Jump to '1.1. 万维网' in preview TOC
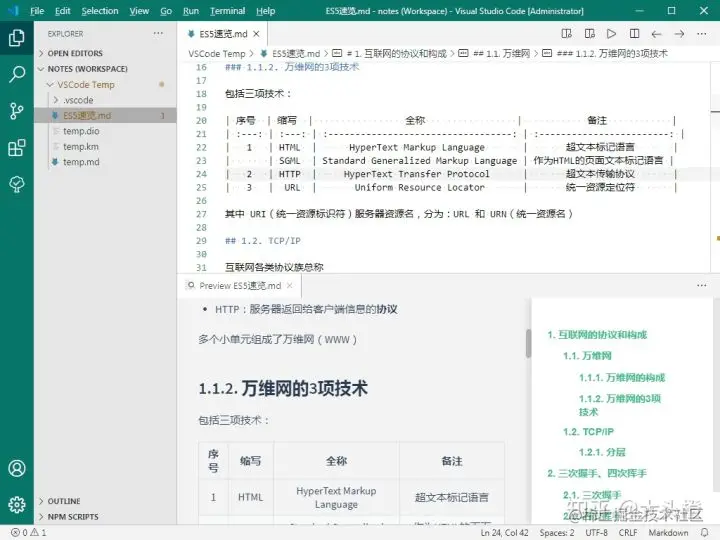 [587, 356]
